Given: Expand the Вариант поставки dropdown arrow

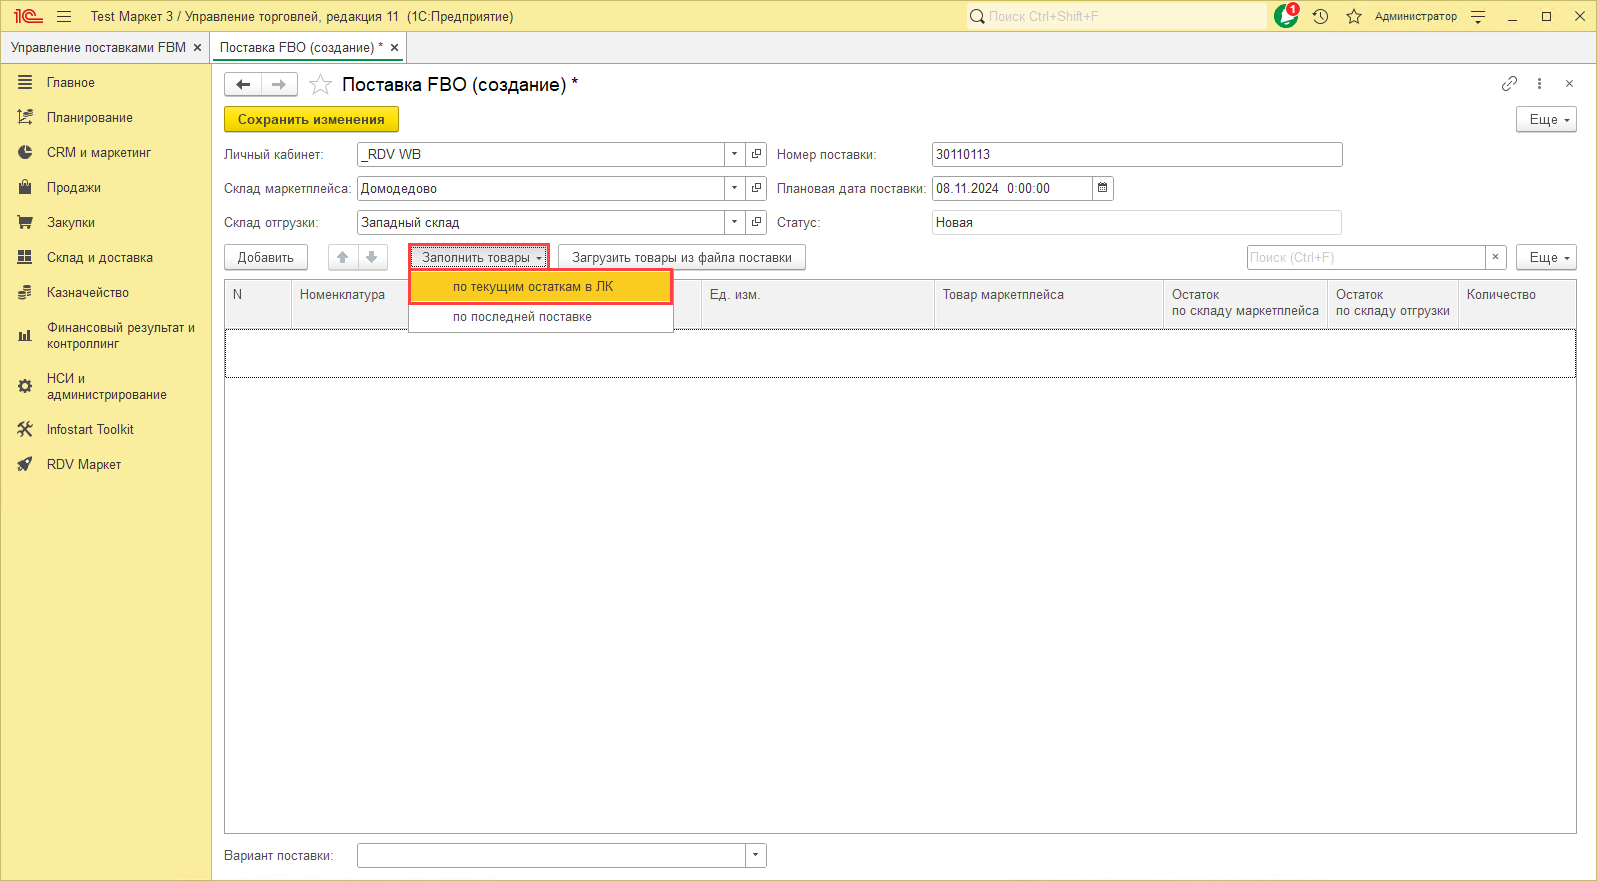Looking at the screenshot, I should click(x=755, y=855).
